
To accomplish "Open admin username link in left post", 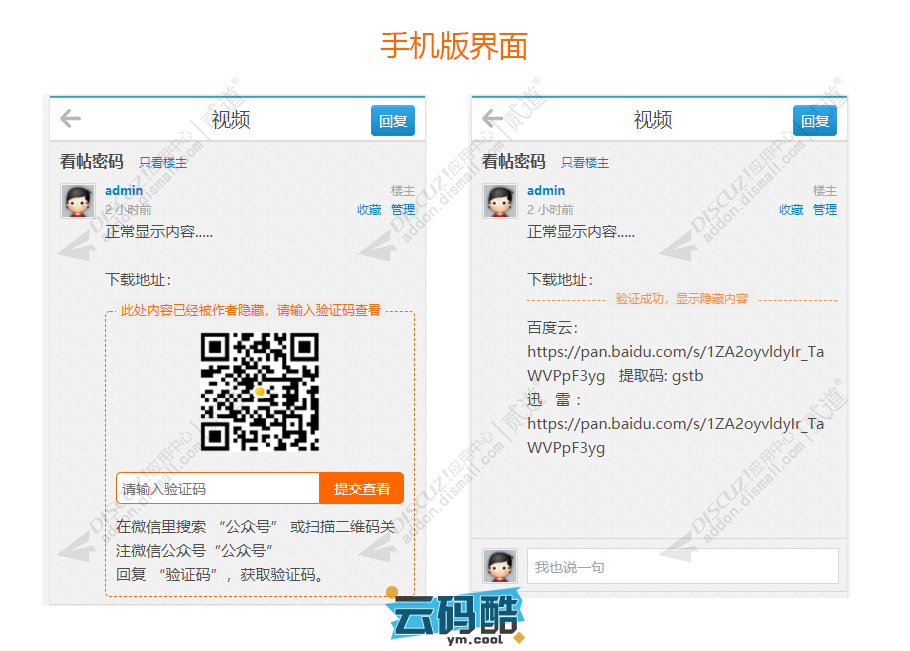I will [x=124, y=190].
